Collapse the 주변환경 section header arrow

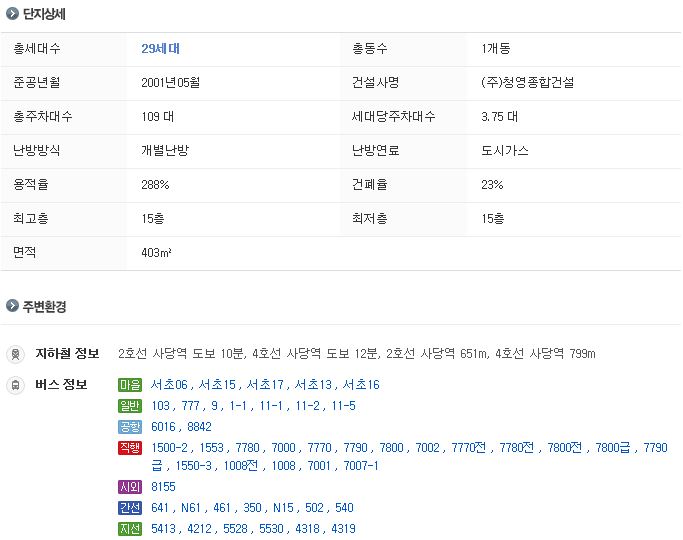11,306
